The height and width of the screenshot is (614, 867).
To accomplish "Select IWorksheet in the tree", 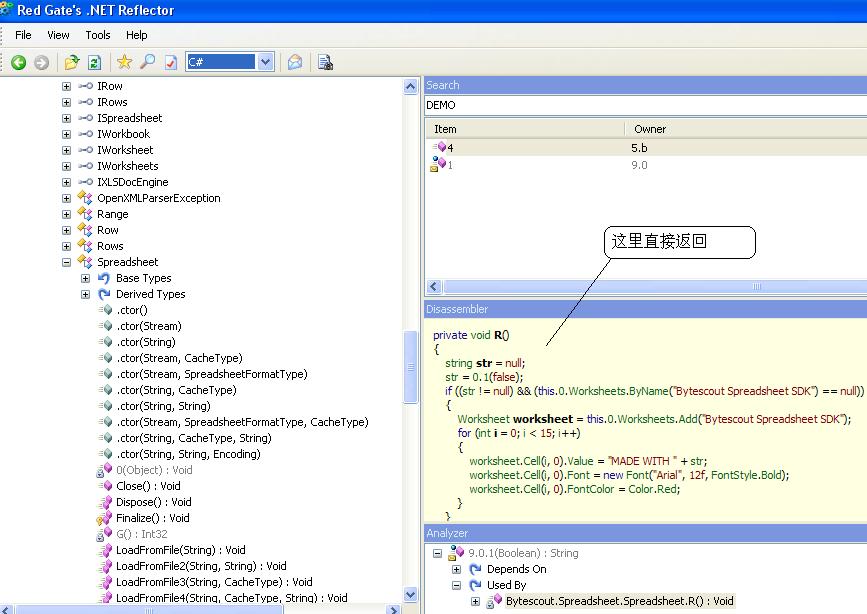I will coord(125,150).
